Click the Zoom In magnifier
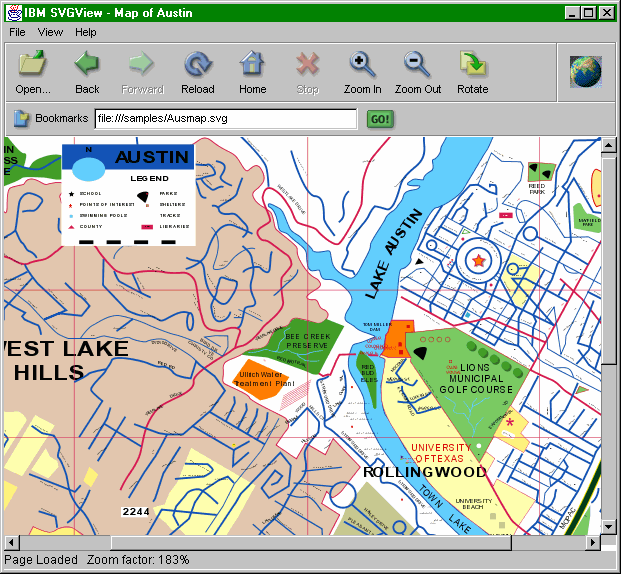 click(362, 64)
